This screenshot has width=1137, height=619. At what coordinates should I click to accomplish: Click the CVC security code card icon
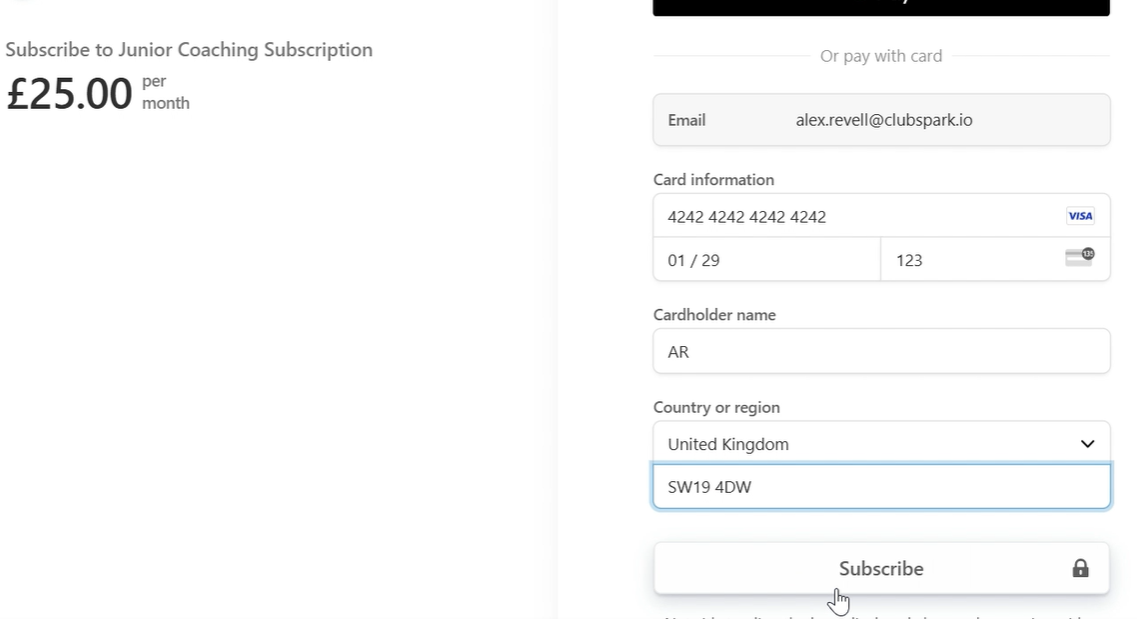coord(1079,257)
